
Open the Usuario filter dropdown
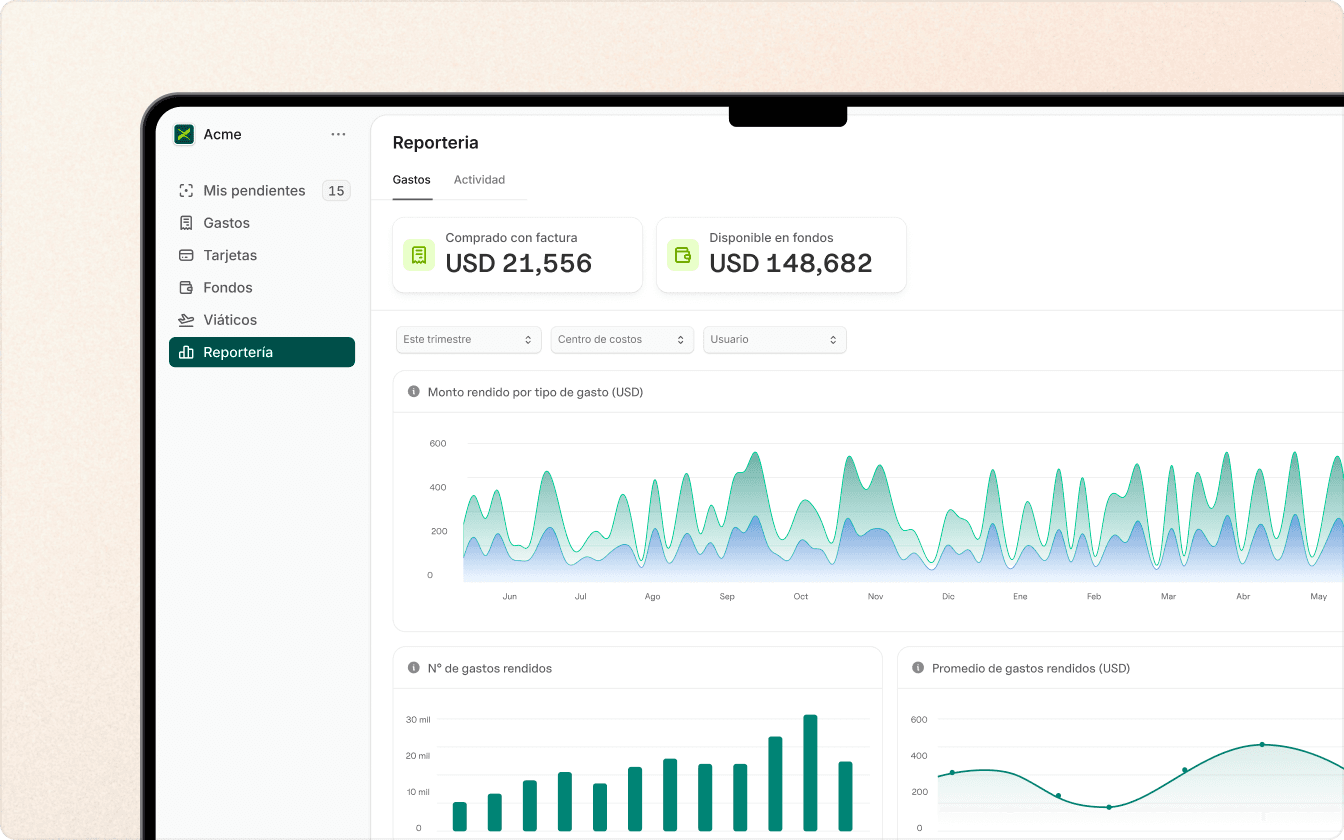pyautogui.click(x=775, y=340)
